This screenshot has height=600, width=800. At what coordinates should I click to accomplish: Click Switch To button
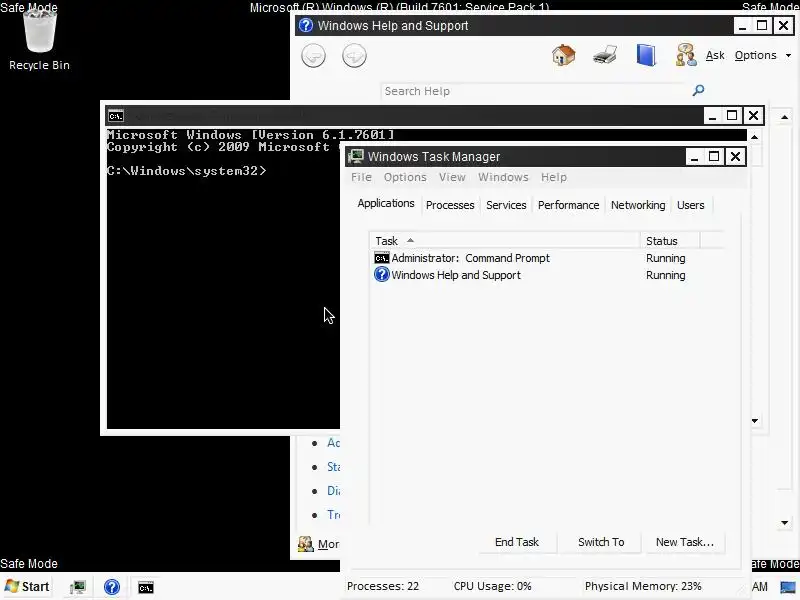tap(601, 542)
